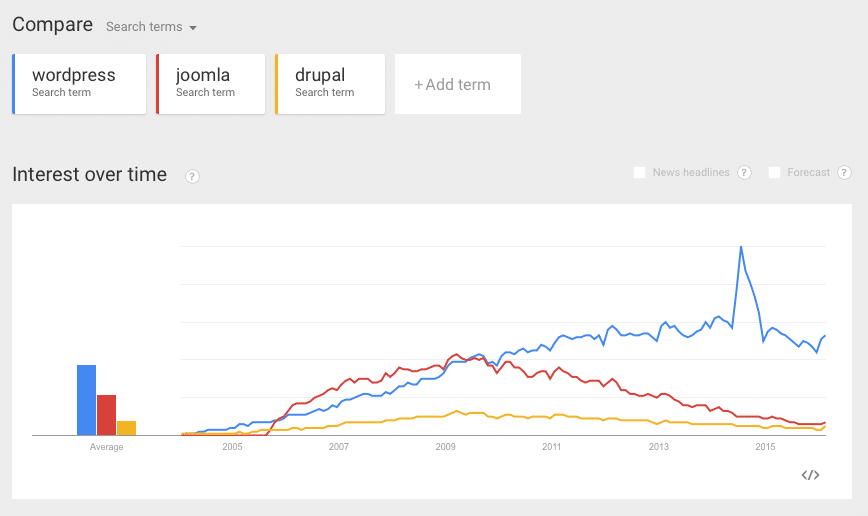Click the 2005 label on time axis
This screenshot has width=868, height=516.
click(232, 447)
